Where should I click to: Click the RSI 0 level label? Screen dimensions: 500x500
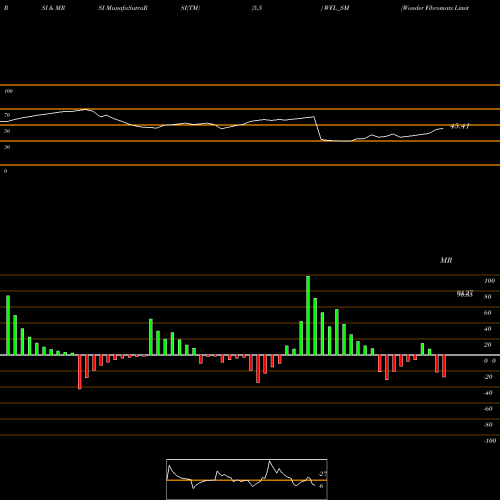coord(5,171)
